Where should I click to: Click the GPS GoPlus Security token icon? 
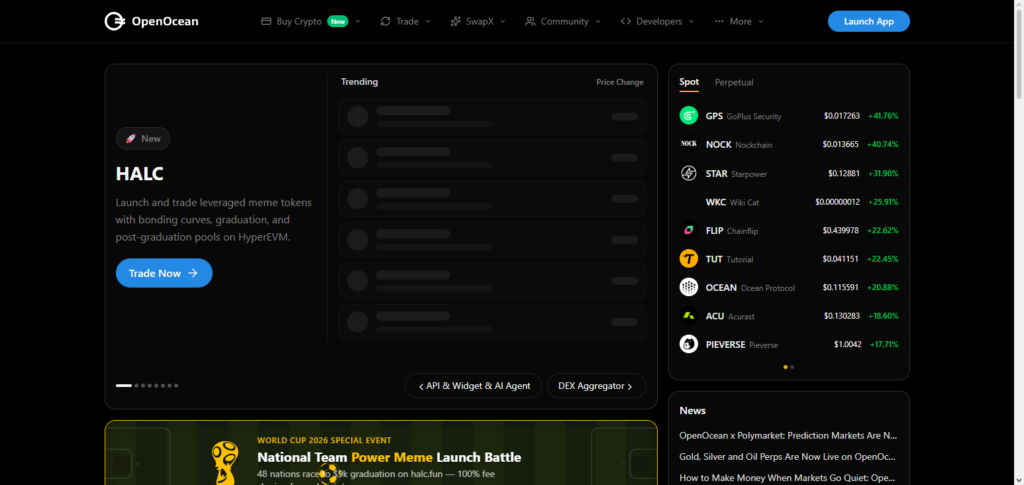click(688, 116)
